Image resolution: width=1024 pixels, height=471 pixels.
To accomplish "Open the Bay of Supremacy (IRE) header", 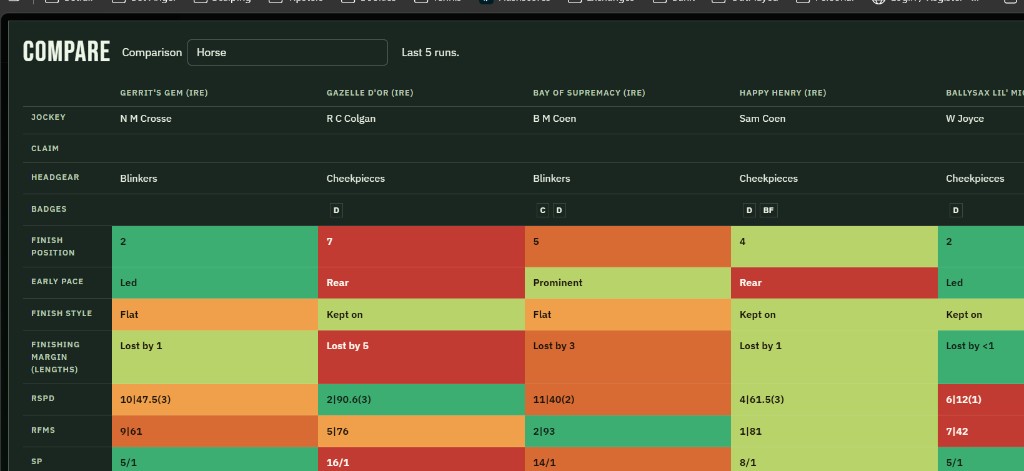I will (588, 93).
